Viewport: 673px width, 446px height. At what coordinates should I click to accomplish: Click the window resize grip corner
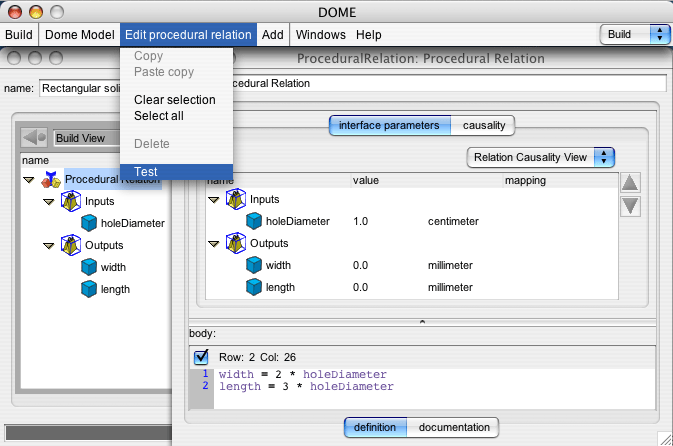tap(666, 439)
